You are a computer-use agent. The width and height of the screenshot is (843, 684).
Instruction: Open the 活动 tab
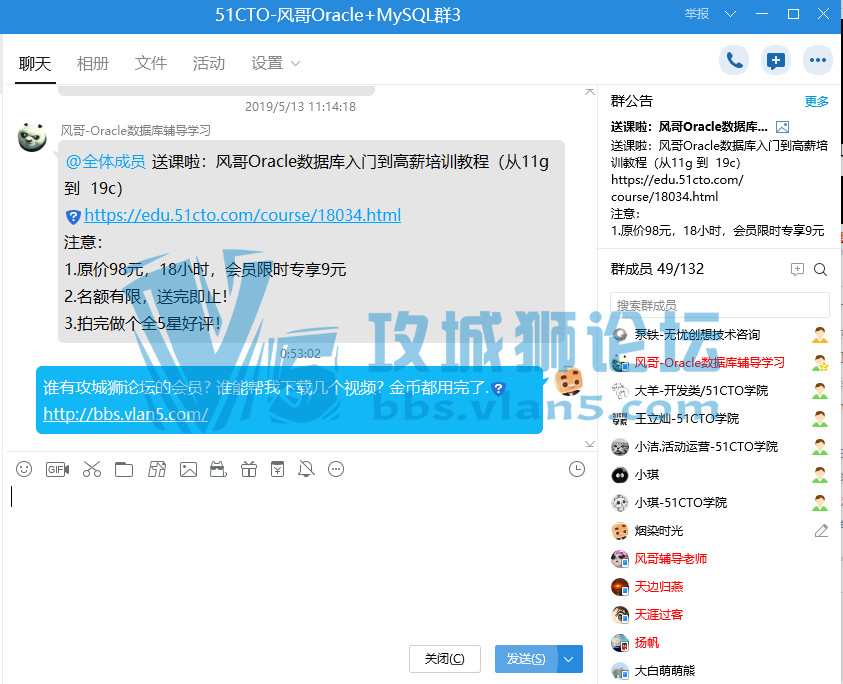tap(209, 63)
